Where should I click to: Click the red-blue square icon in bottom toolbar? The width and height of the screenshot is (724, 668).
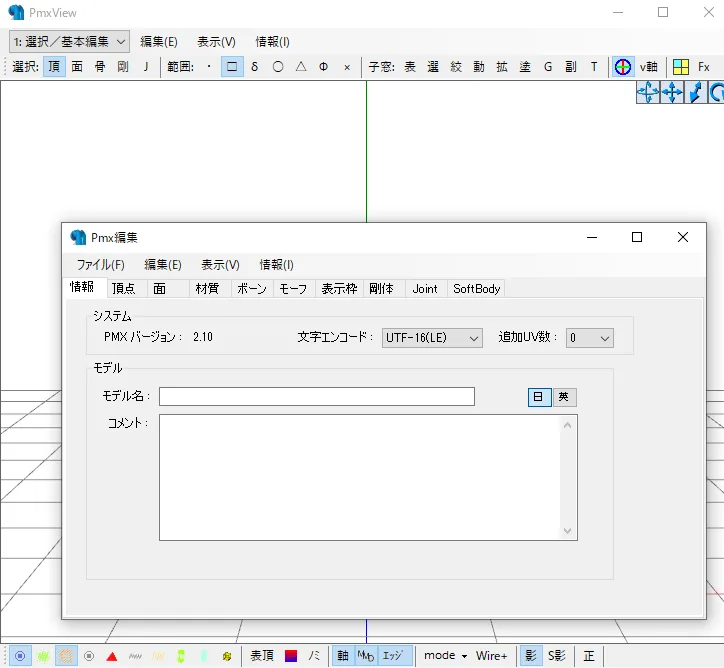[x=291, y=656]
